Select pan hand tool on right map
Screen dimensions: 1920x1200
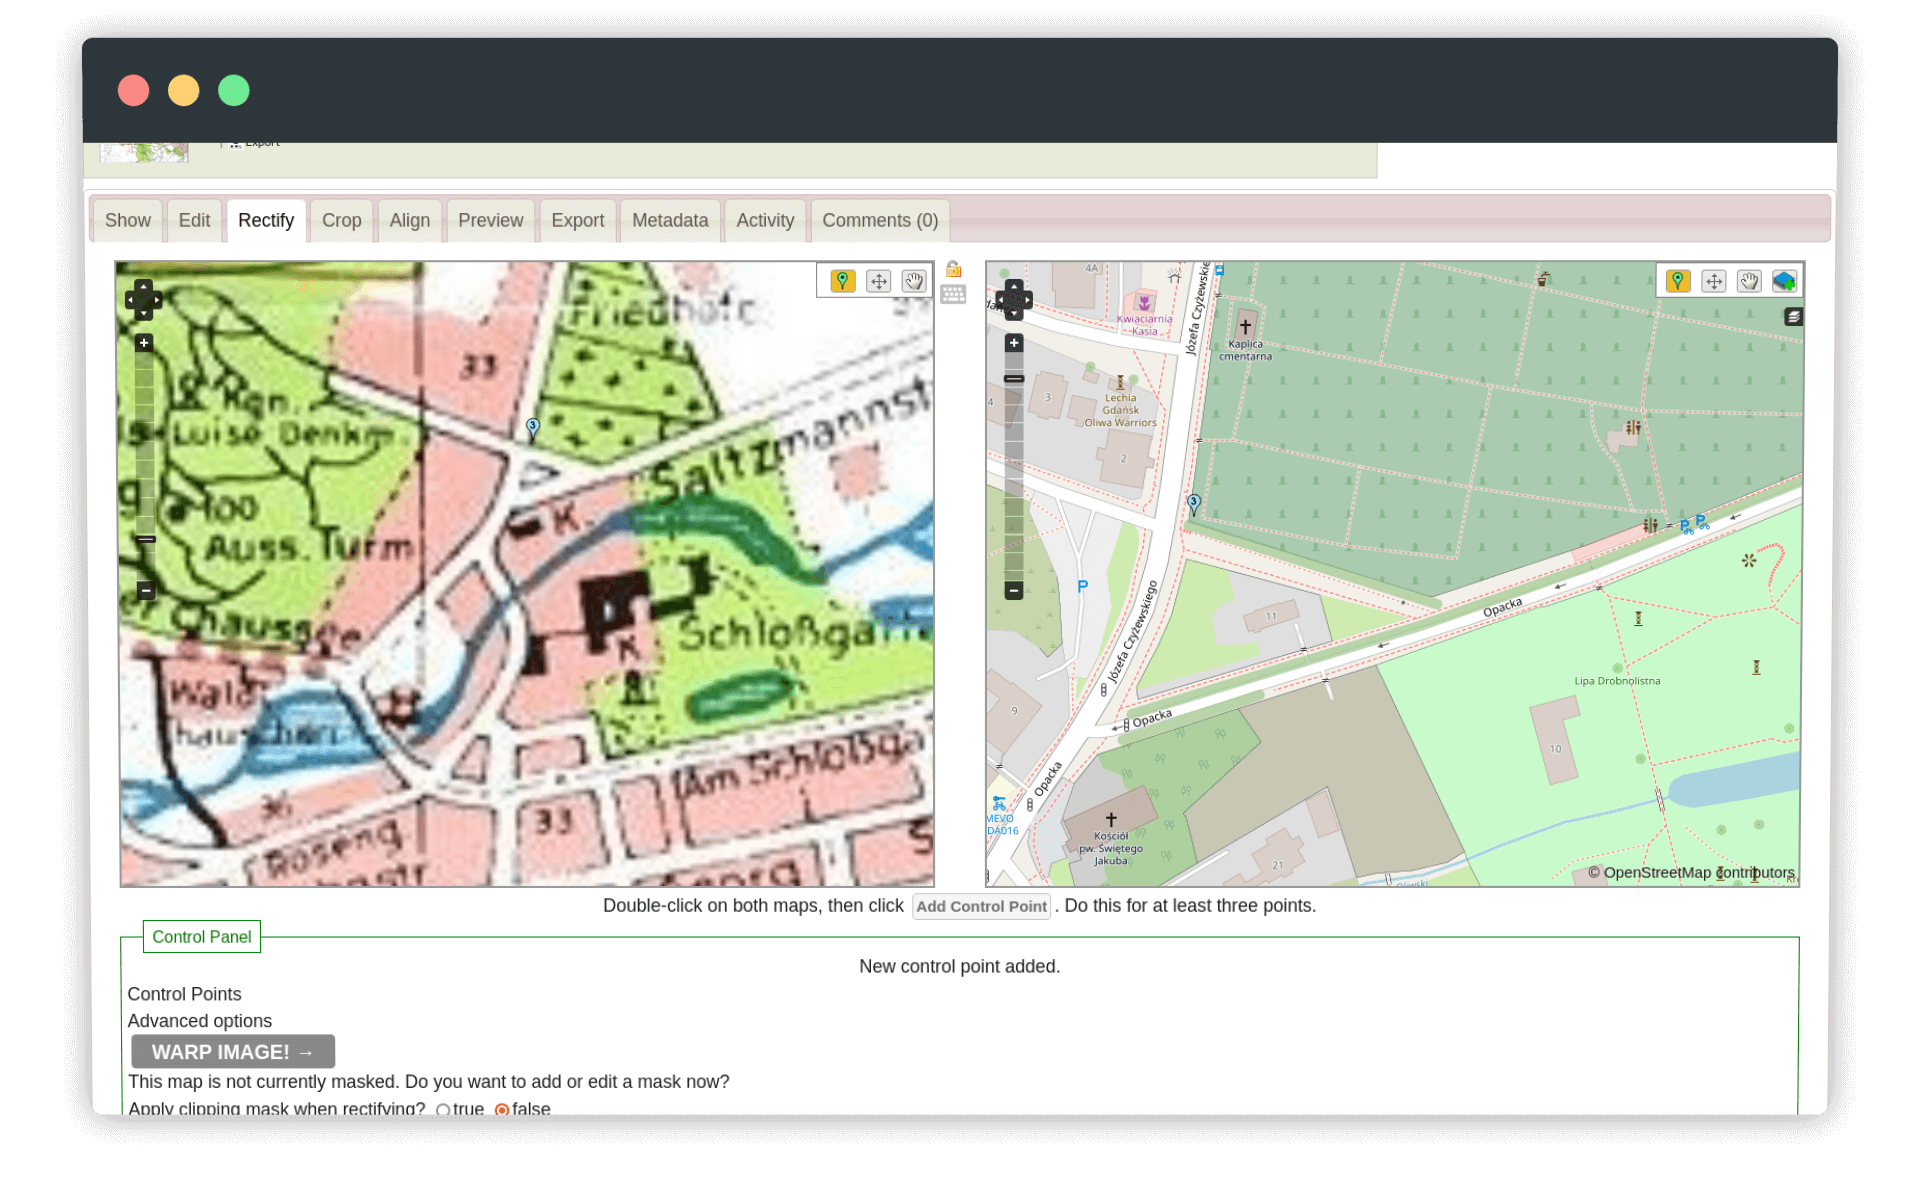coord(1748,281)
